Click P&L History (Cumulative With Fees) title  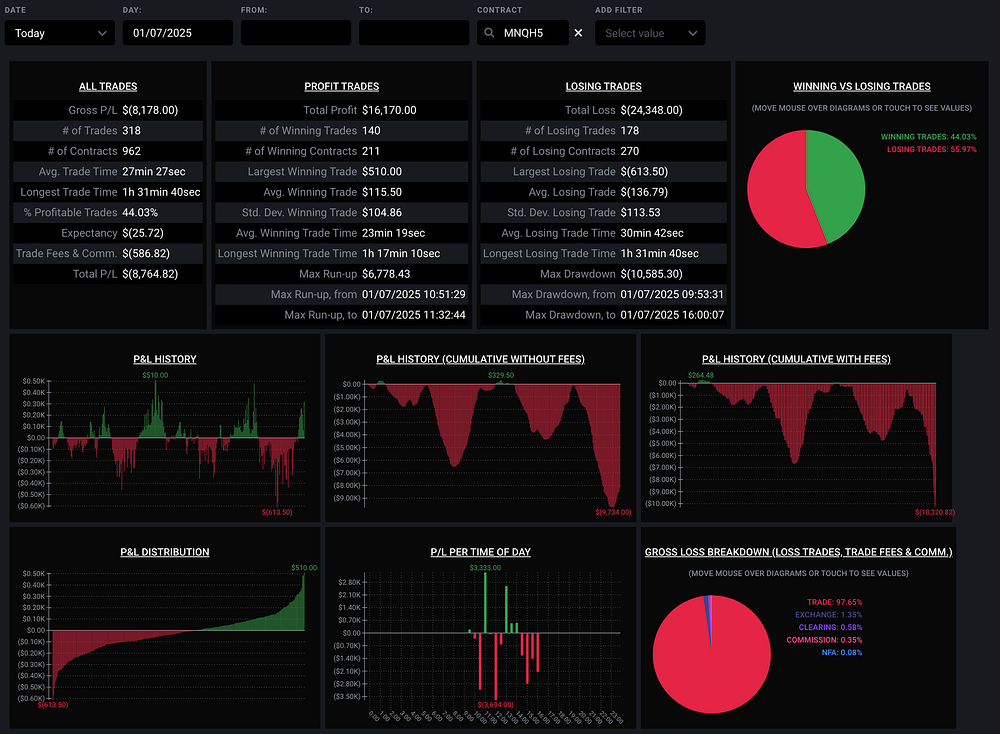pos(796,359)
